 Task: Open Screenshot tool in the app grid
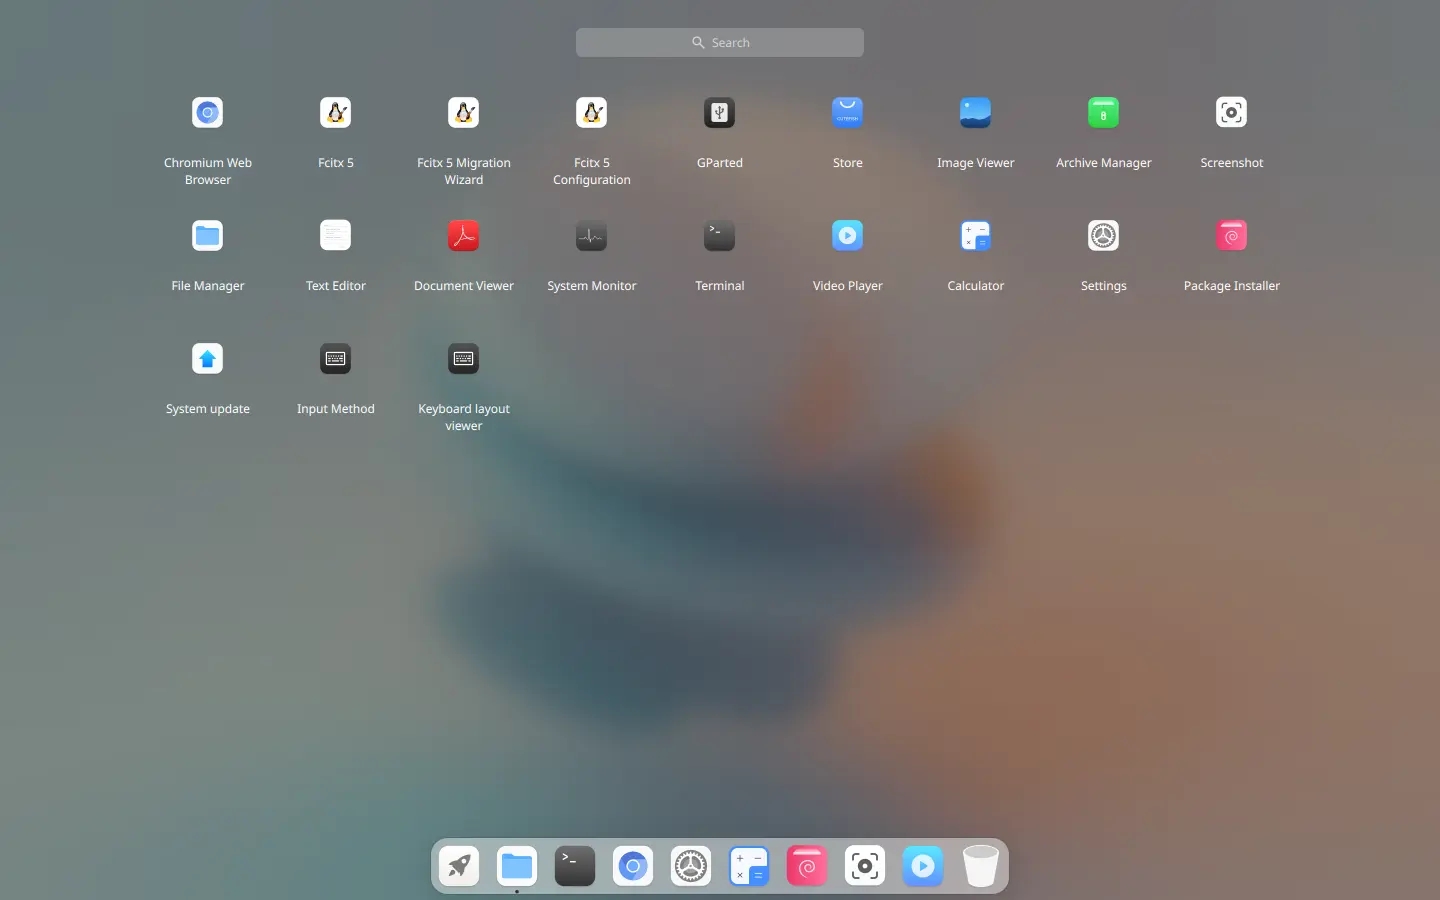(1231, 113)
